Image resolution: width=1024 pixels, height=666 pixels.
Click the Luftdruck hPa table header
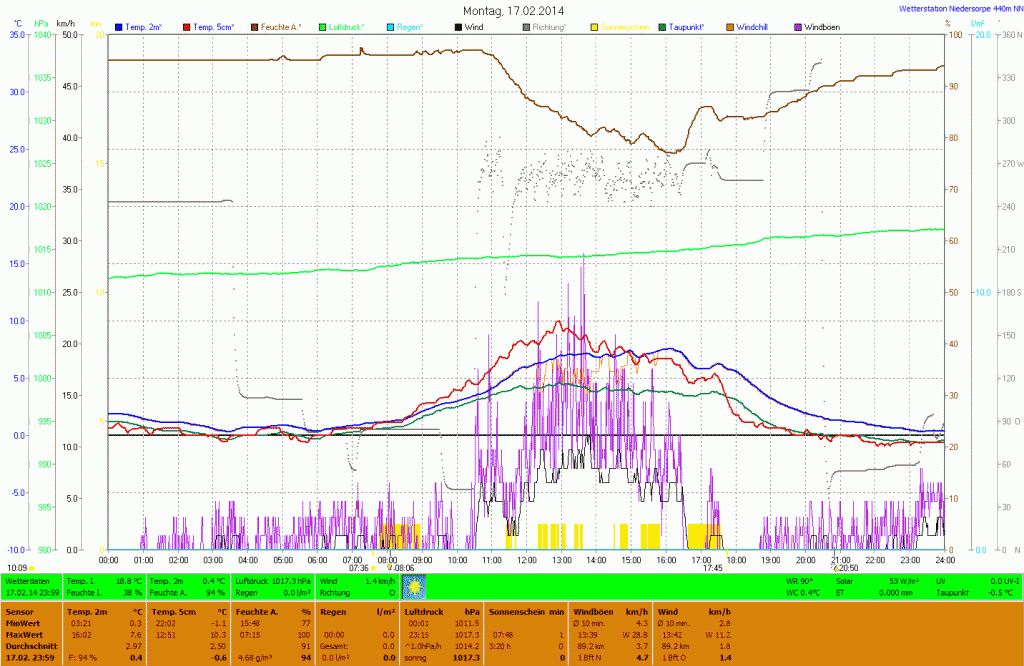tap(436, 610)
